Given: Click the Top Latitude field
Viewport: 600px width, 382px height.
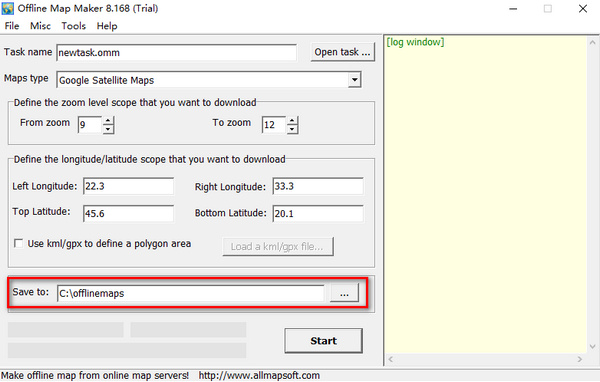Looking at the screenshot, I should click(x=129, y=213).
